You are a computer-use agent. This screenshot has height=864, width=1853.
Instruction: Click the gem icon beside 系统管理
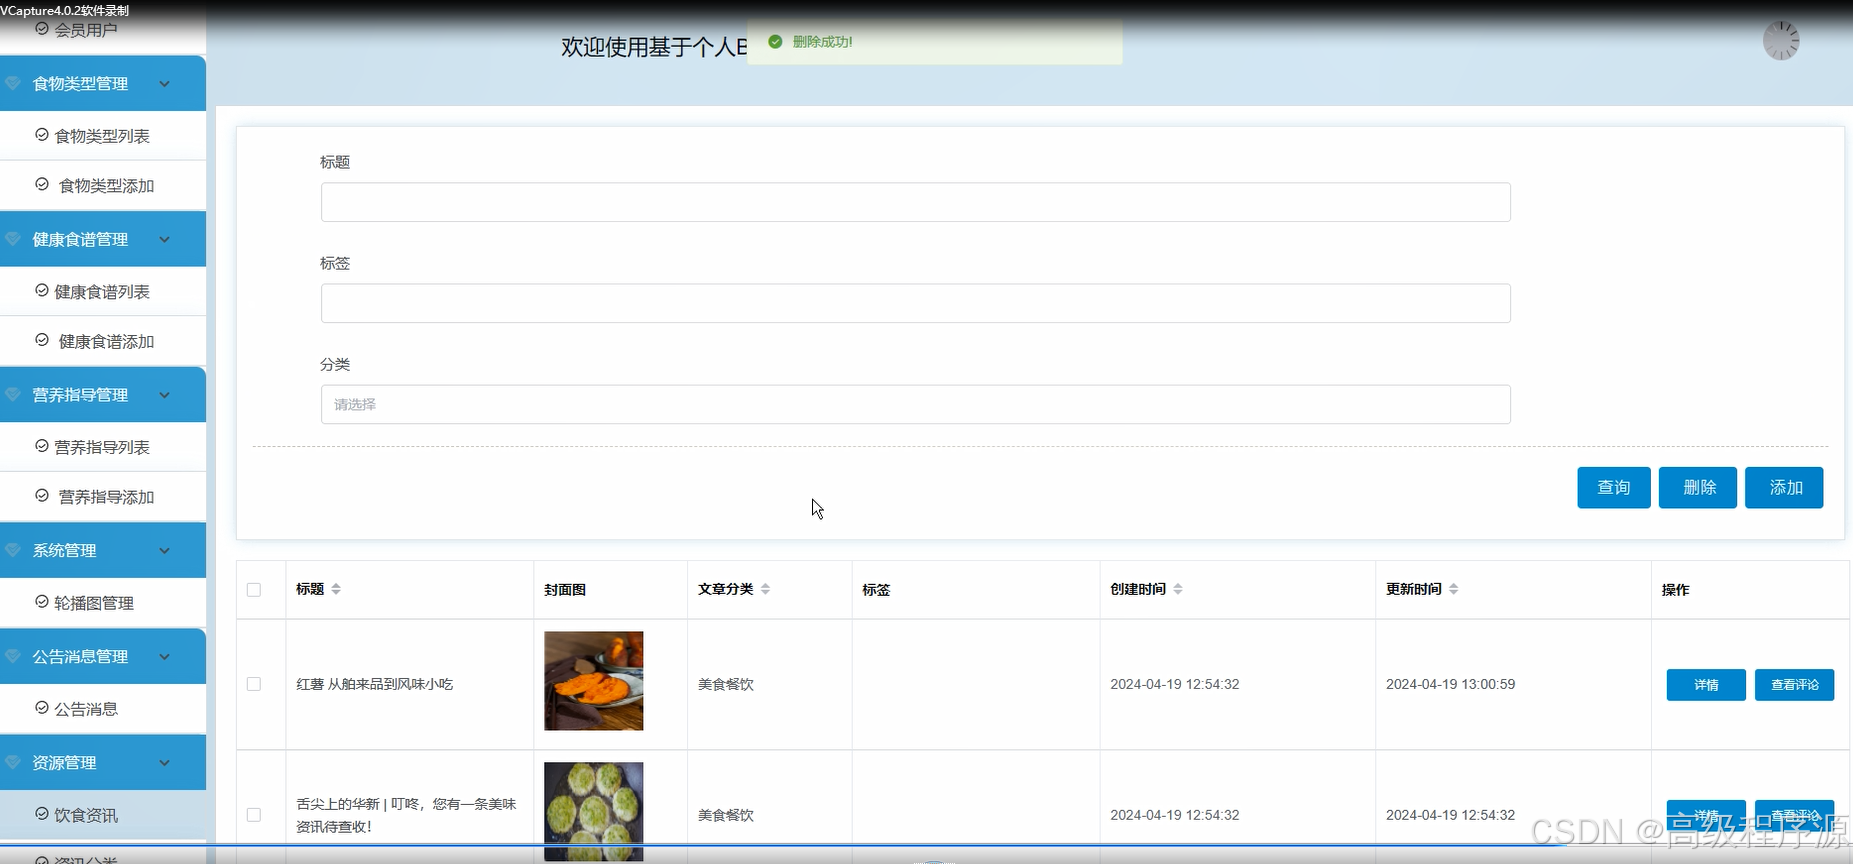coord(13,550)
